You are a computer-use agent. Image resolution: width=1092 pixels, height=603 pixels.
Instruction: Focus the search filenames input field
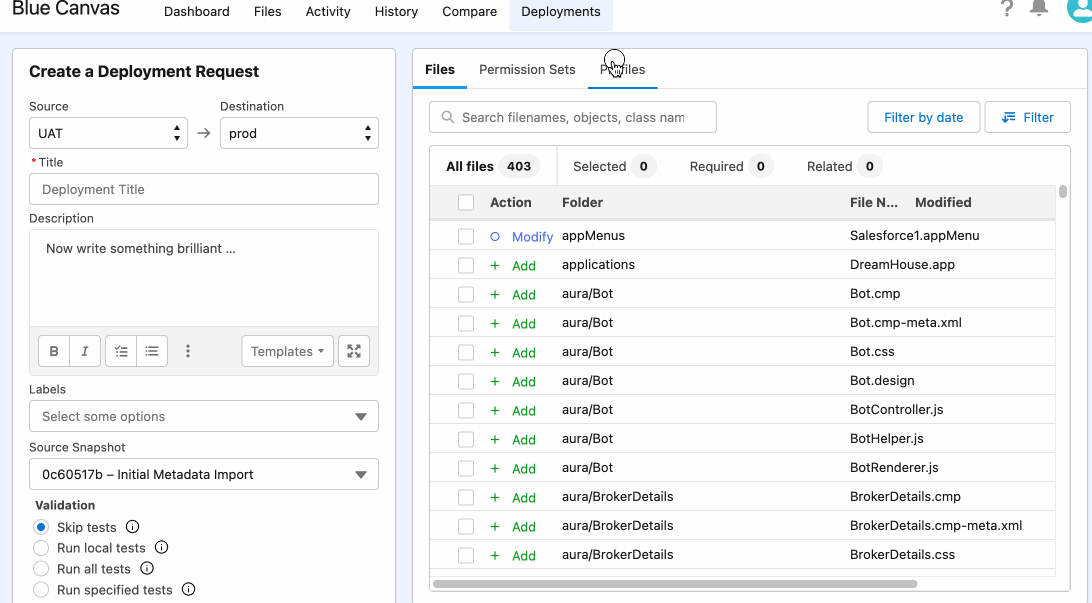click(x=572, y=117)
